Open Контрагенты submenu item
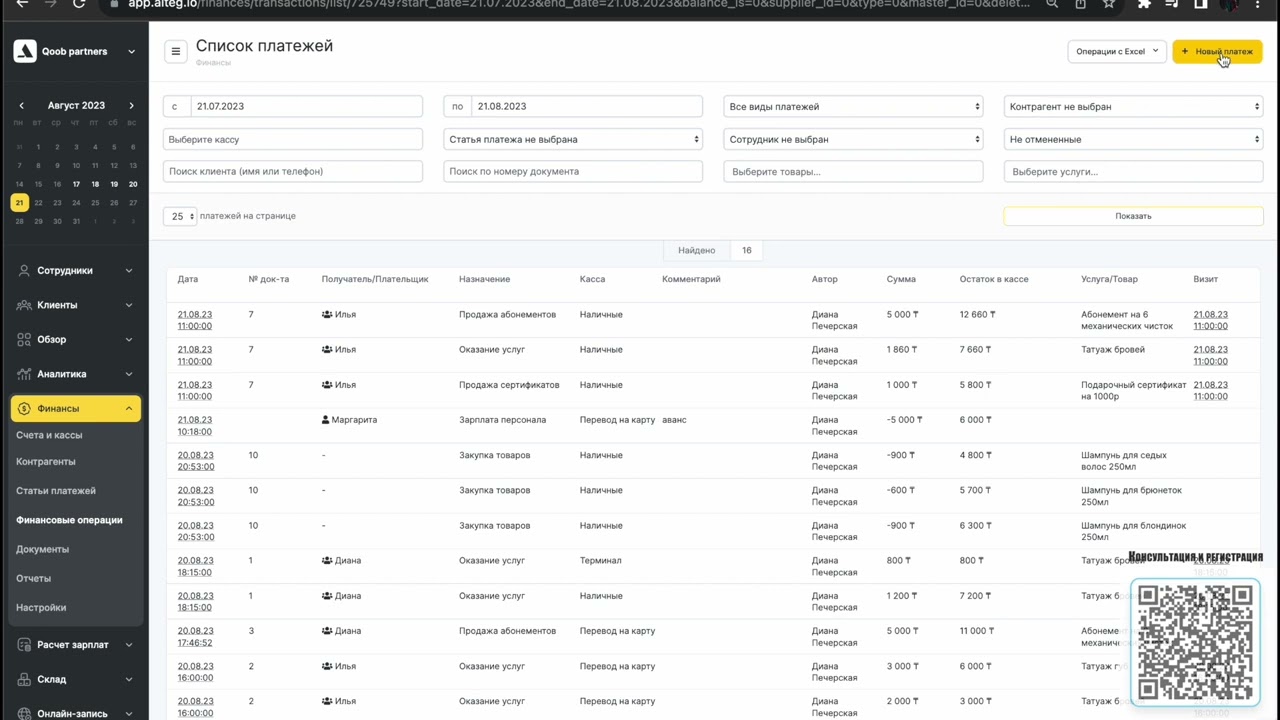The image size is (1280, 720). pos(46,462)
